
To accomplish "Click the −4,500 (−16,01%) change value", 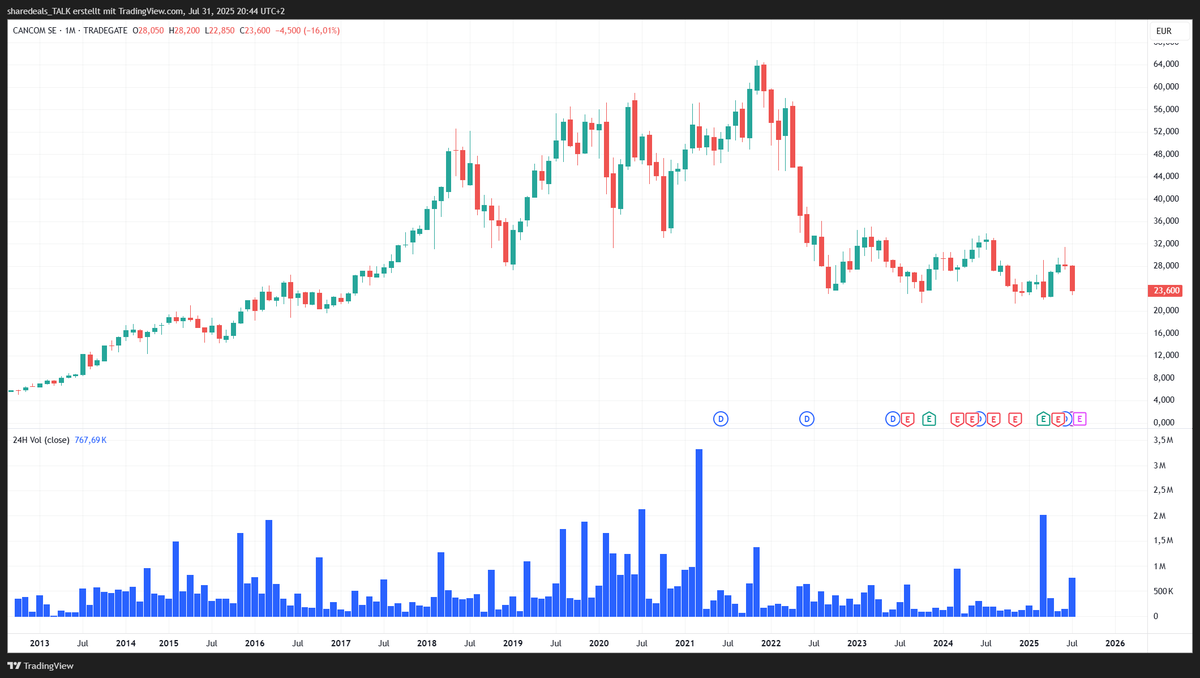I will coord(308,31).
